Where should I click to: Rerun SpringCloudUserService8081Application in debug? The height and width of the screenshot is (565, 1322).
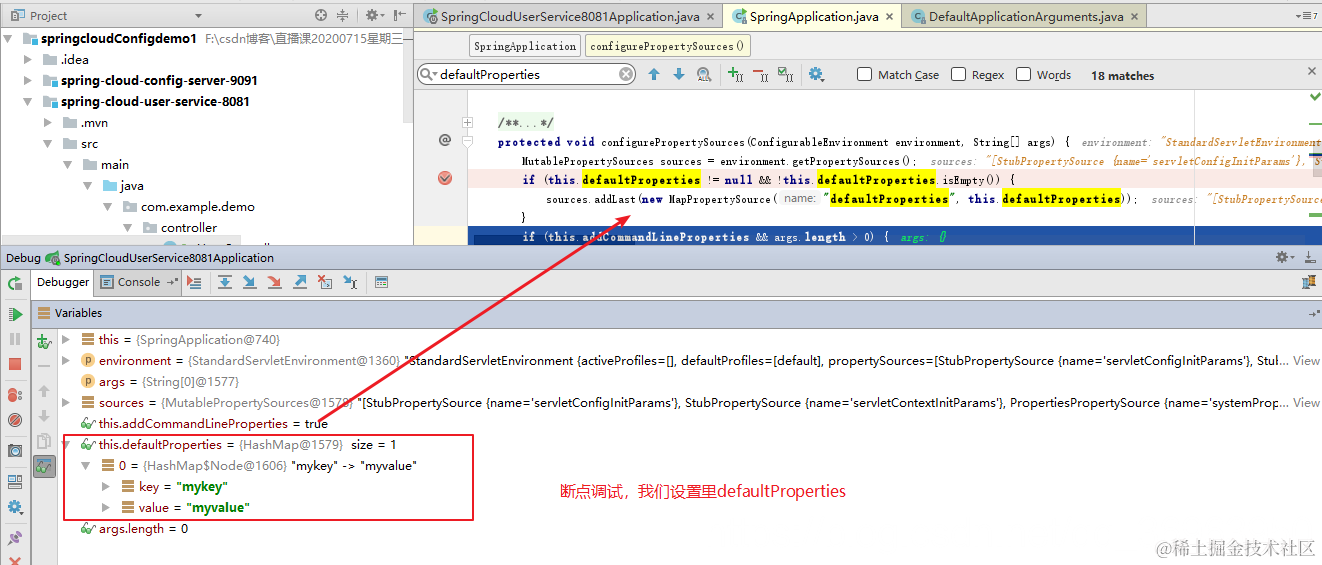pyautogui.click(x=15, y=285)
